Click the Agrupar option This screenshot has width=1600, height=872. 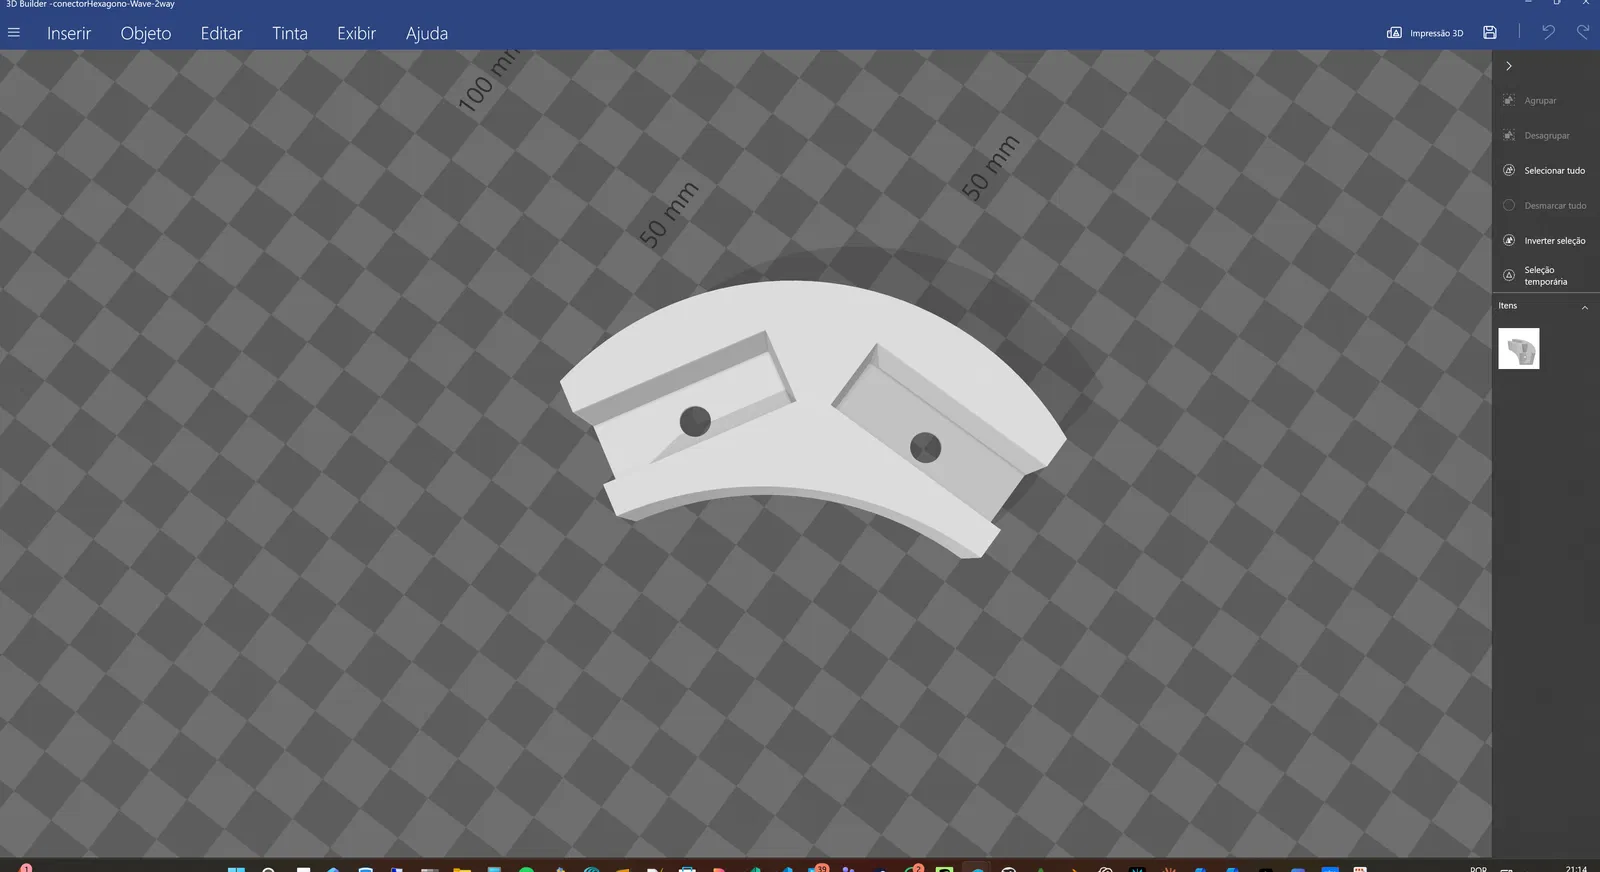click(x=1530, y=100)
